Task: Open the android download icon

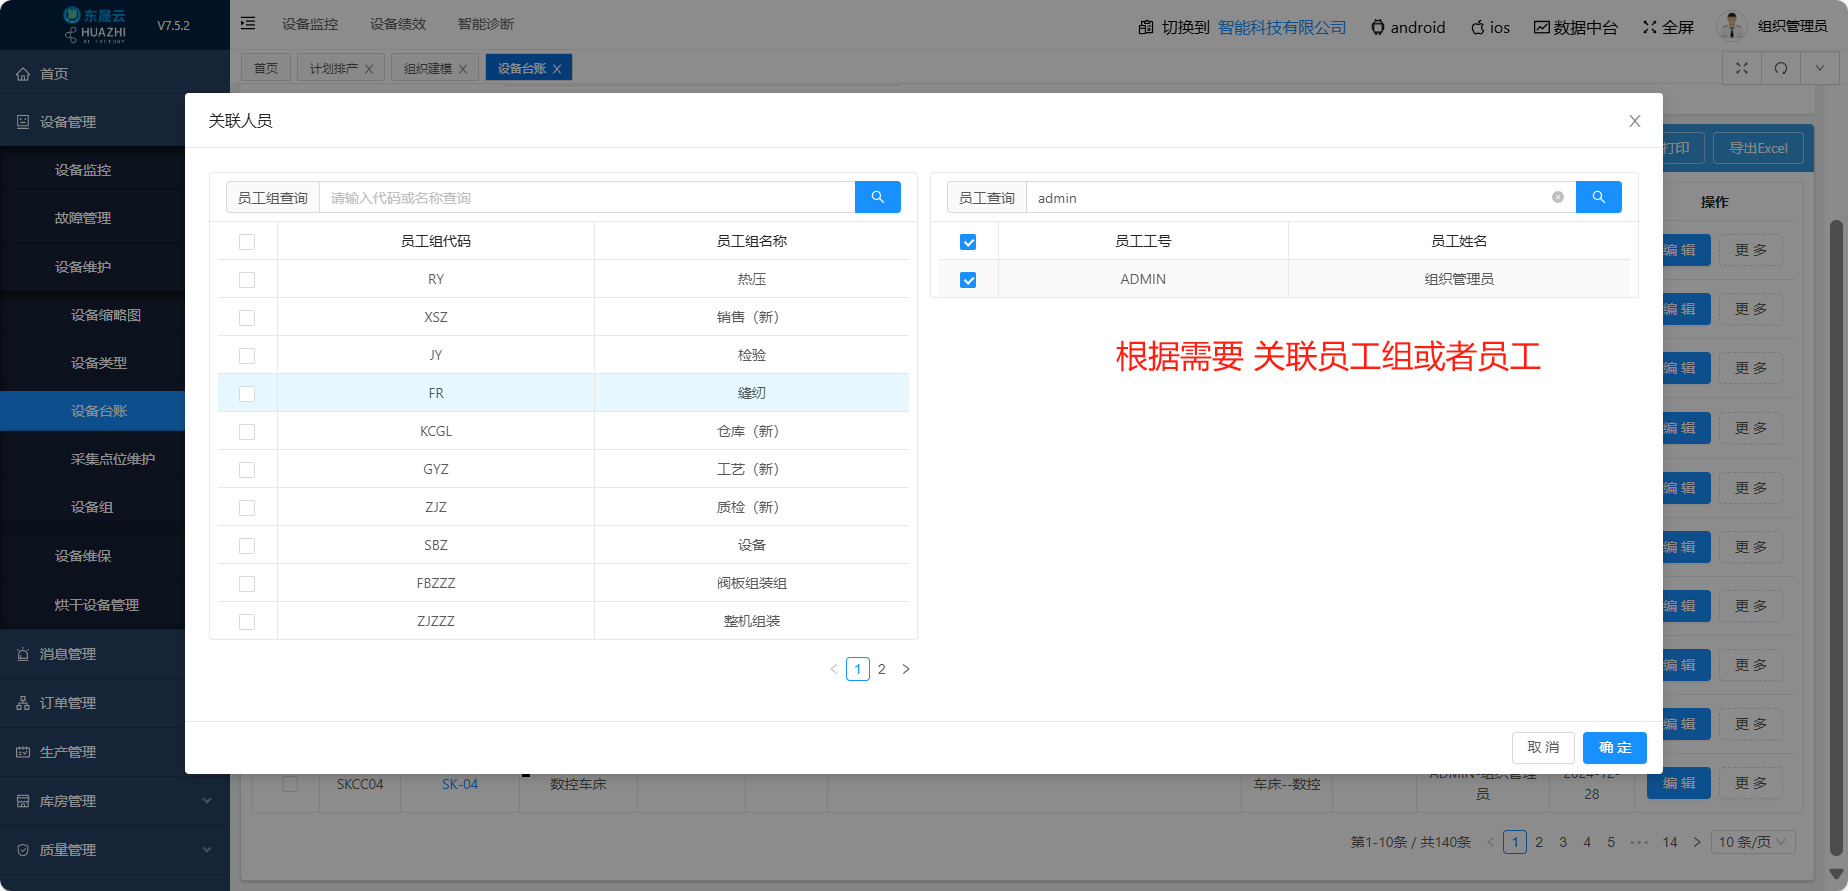Action: click(x=1378, y=27)
